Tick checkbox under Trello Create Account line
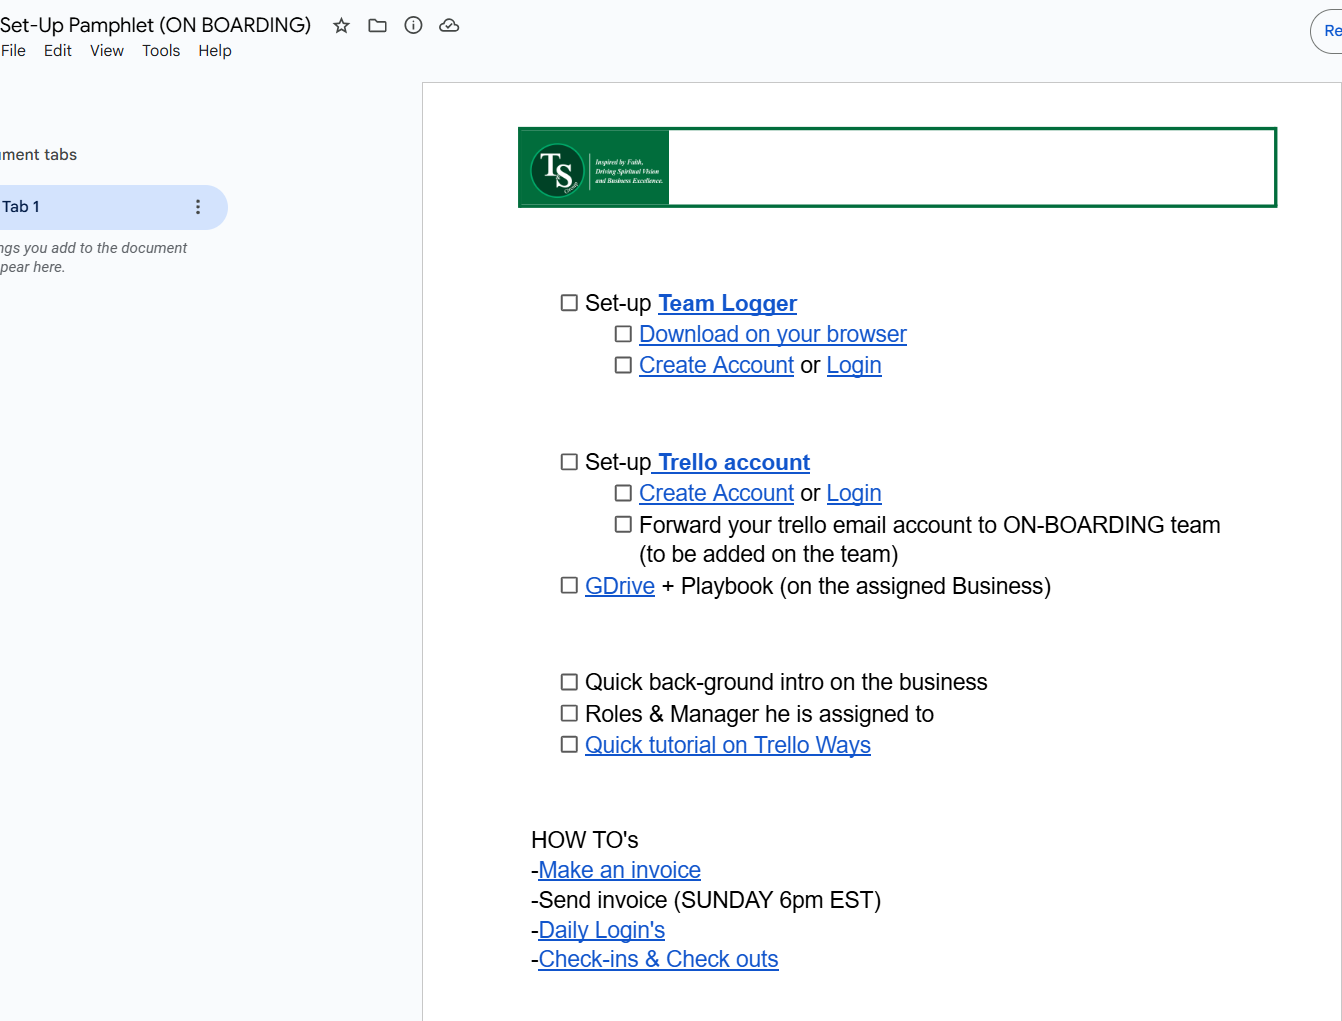The image size is (1342, 1021). (623, 493)
